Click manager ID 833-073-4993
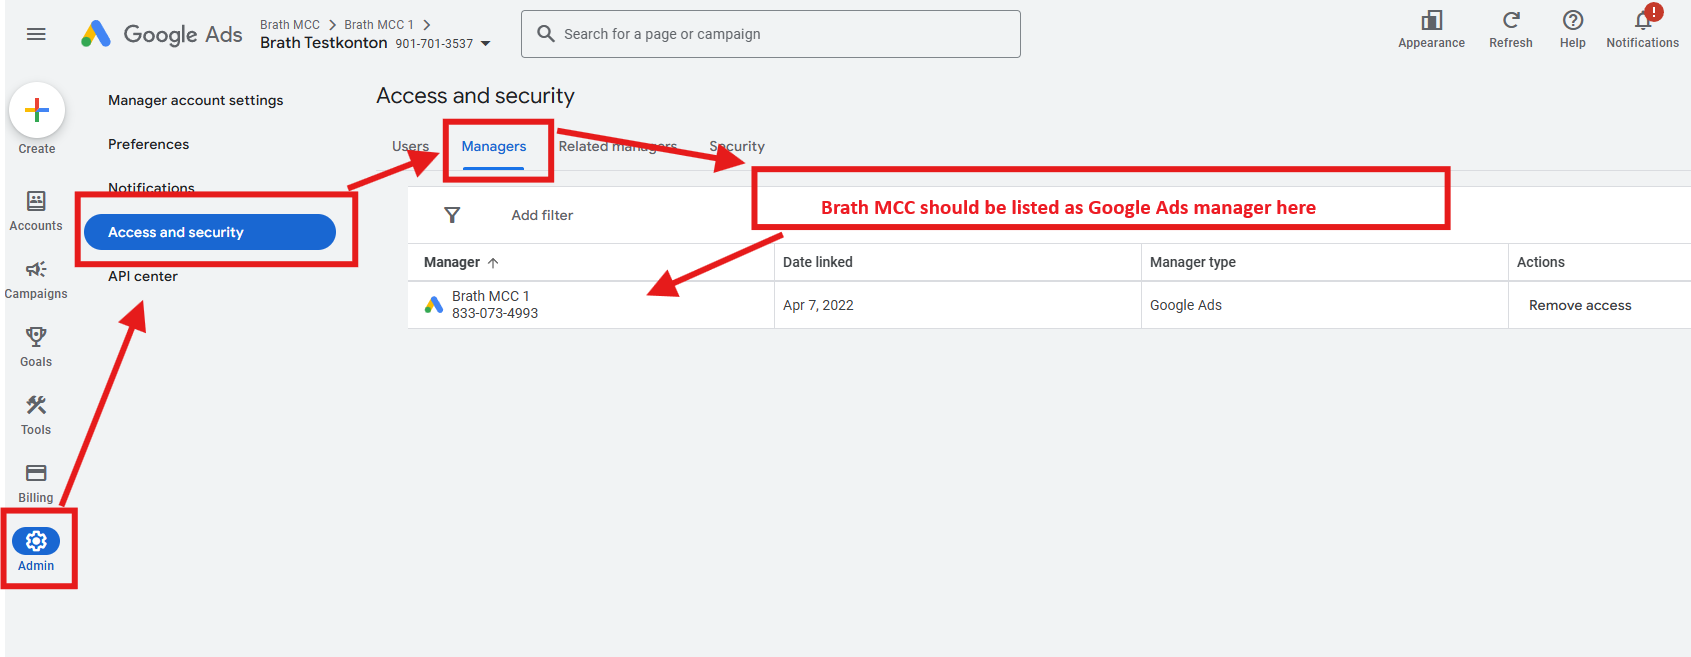The image size is (1691, 657). coord(495,313)
